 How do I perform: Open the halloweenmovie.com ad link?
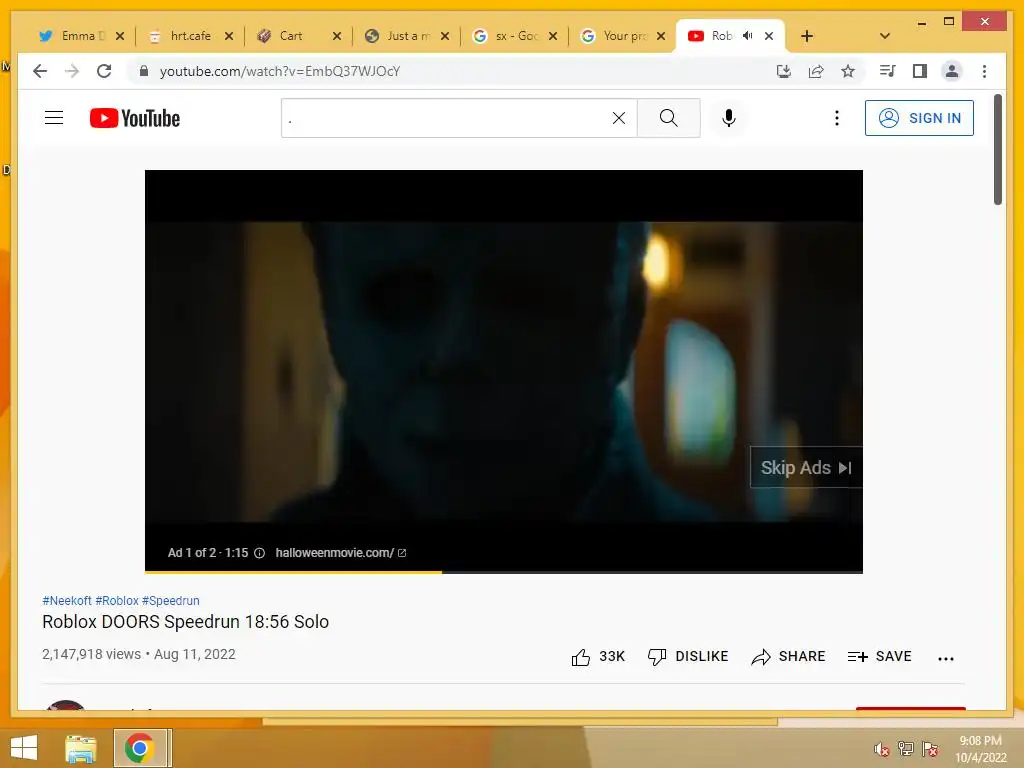(340, 552)
